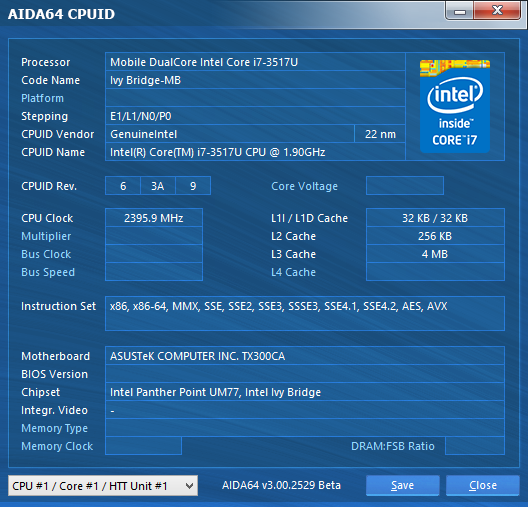Click CPUID revision cell showing 6
The width and height of the screenshot is (528, 507).
pos(123,186)
